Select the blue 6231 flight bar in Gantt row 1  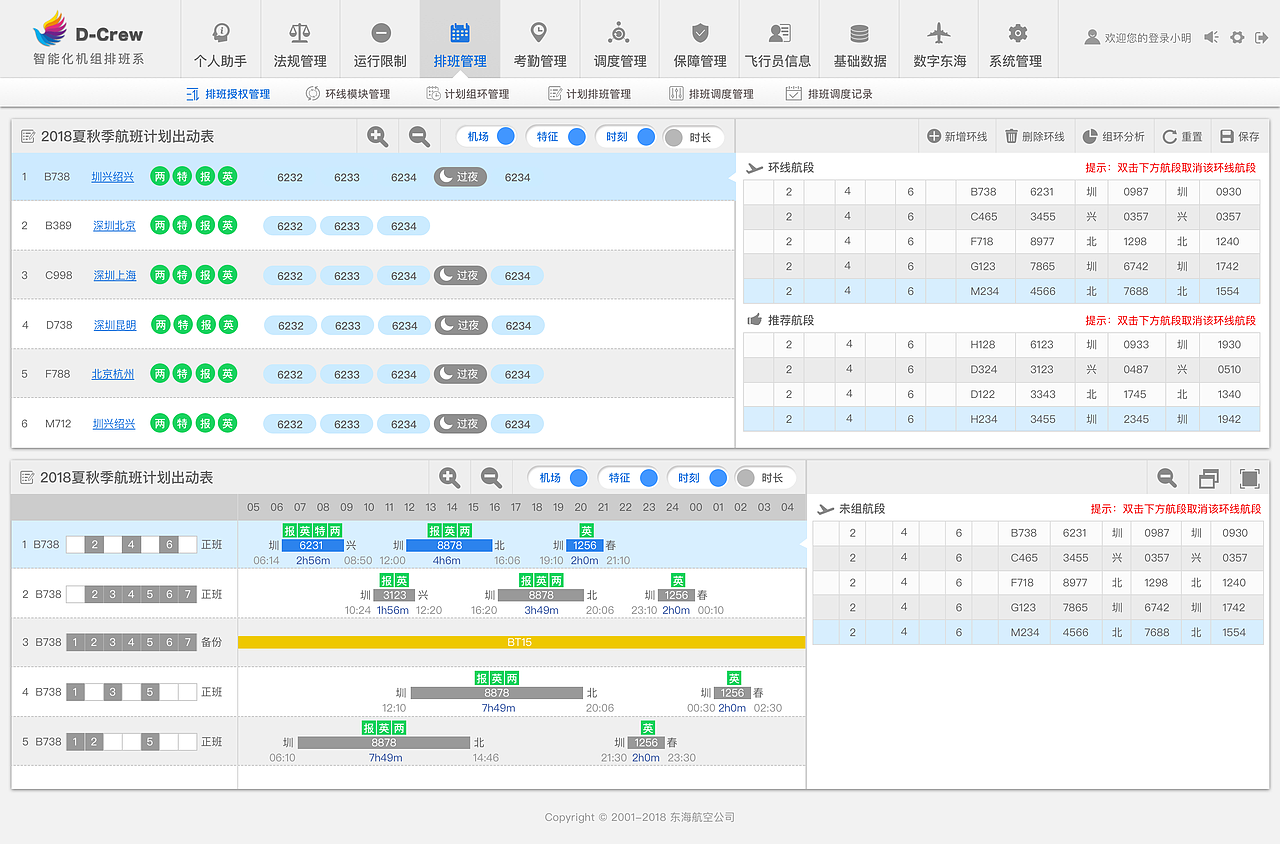point(312,545)
